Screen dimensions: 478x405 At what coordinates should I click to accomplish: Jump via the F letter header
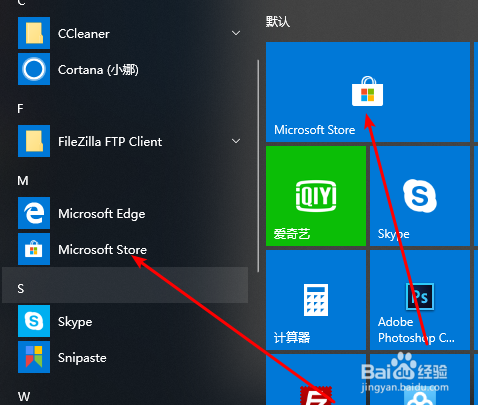click(x=20, y=109)
